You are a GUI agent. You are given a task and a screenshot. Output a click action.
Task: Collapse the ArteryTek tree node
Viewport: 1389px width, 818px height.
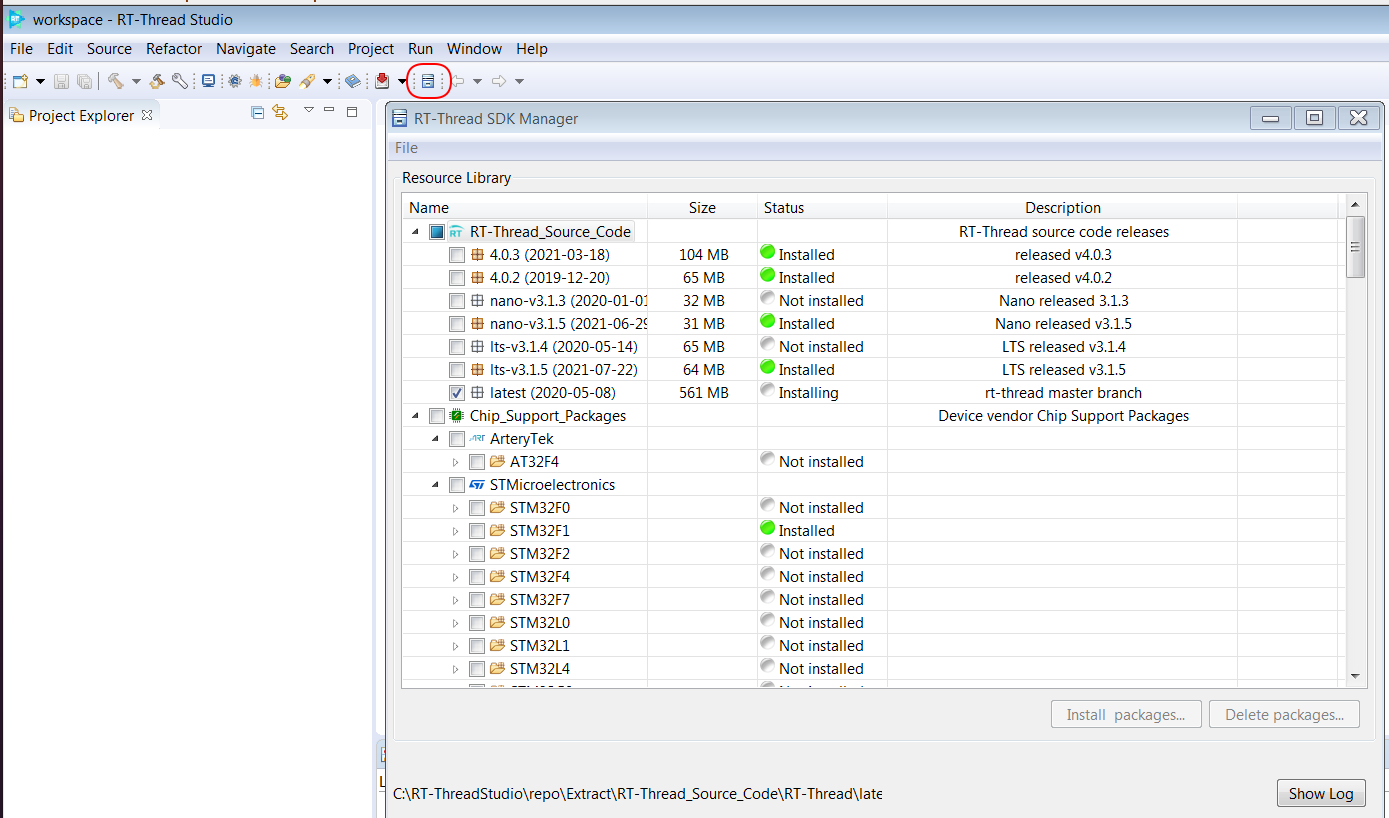(436, 439)
